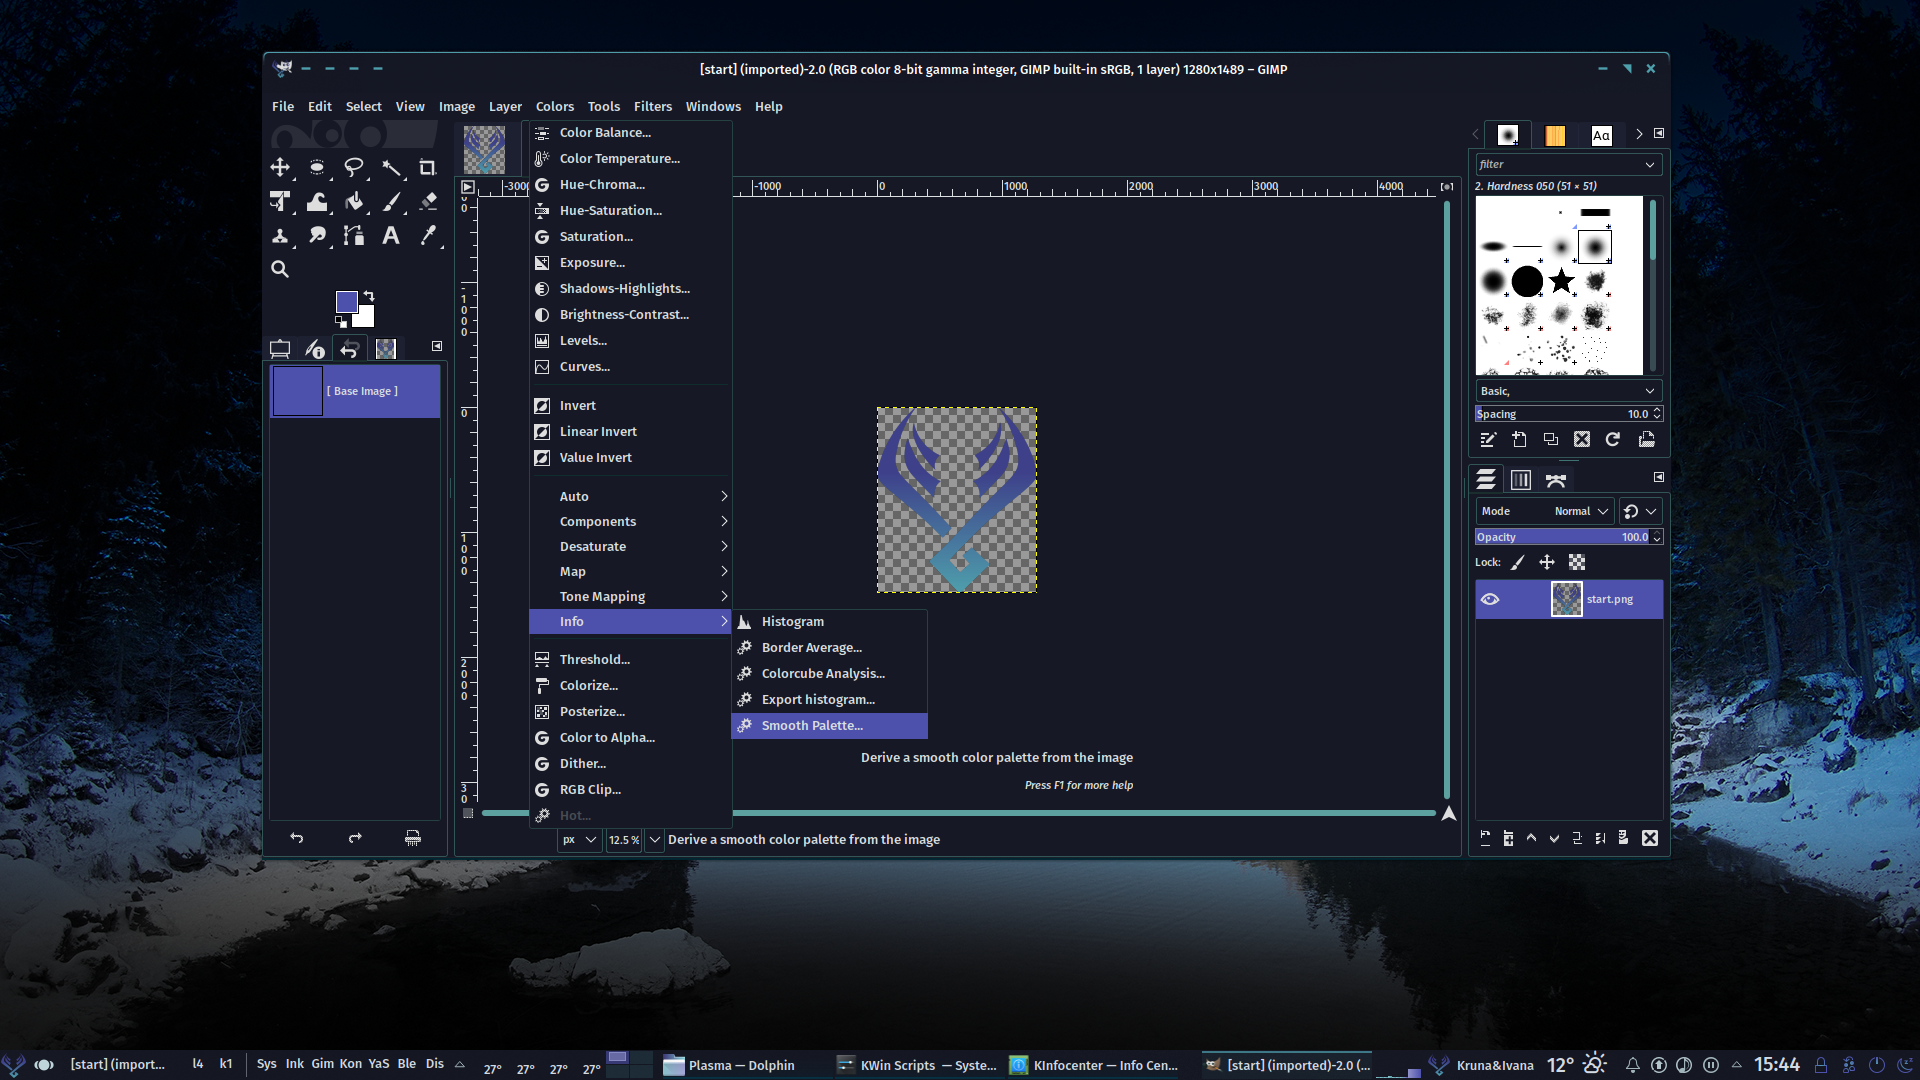Create a new brush
Image resolution: width=1920 pixels, height=1080 pixels.
point(1519,440)
